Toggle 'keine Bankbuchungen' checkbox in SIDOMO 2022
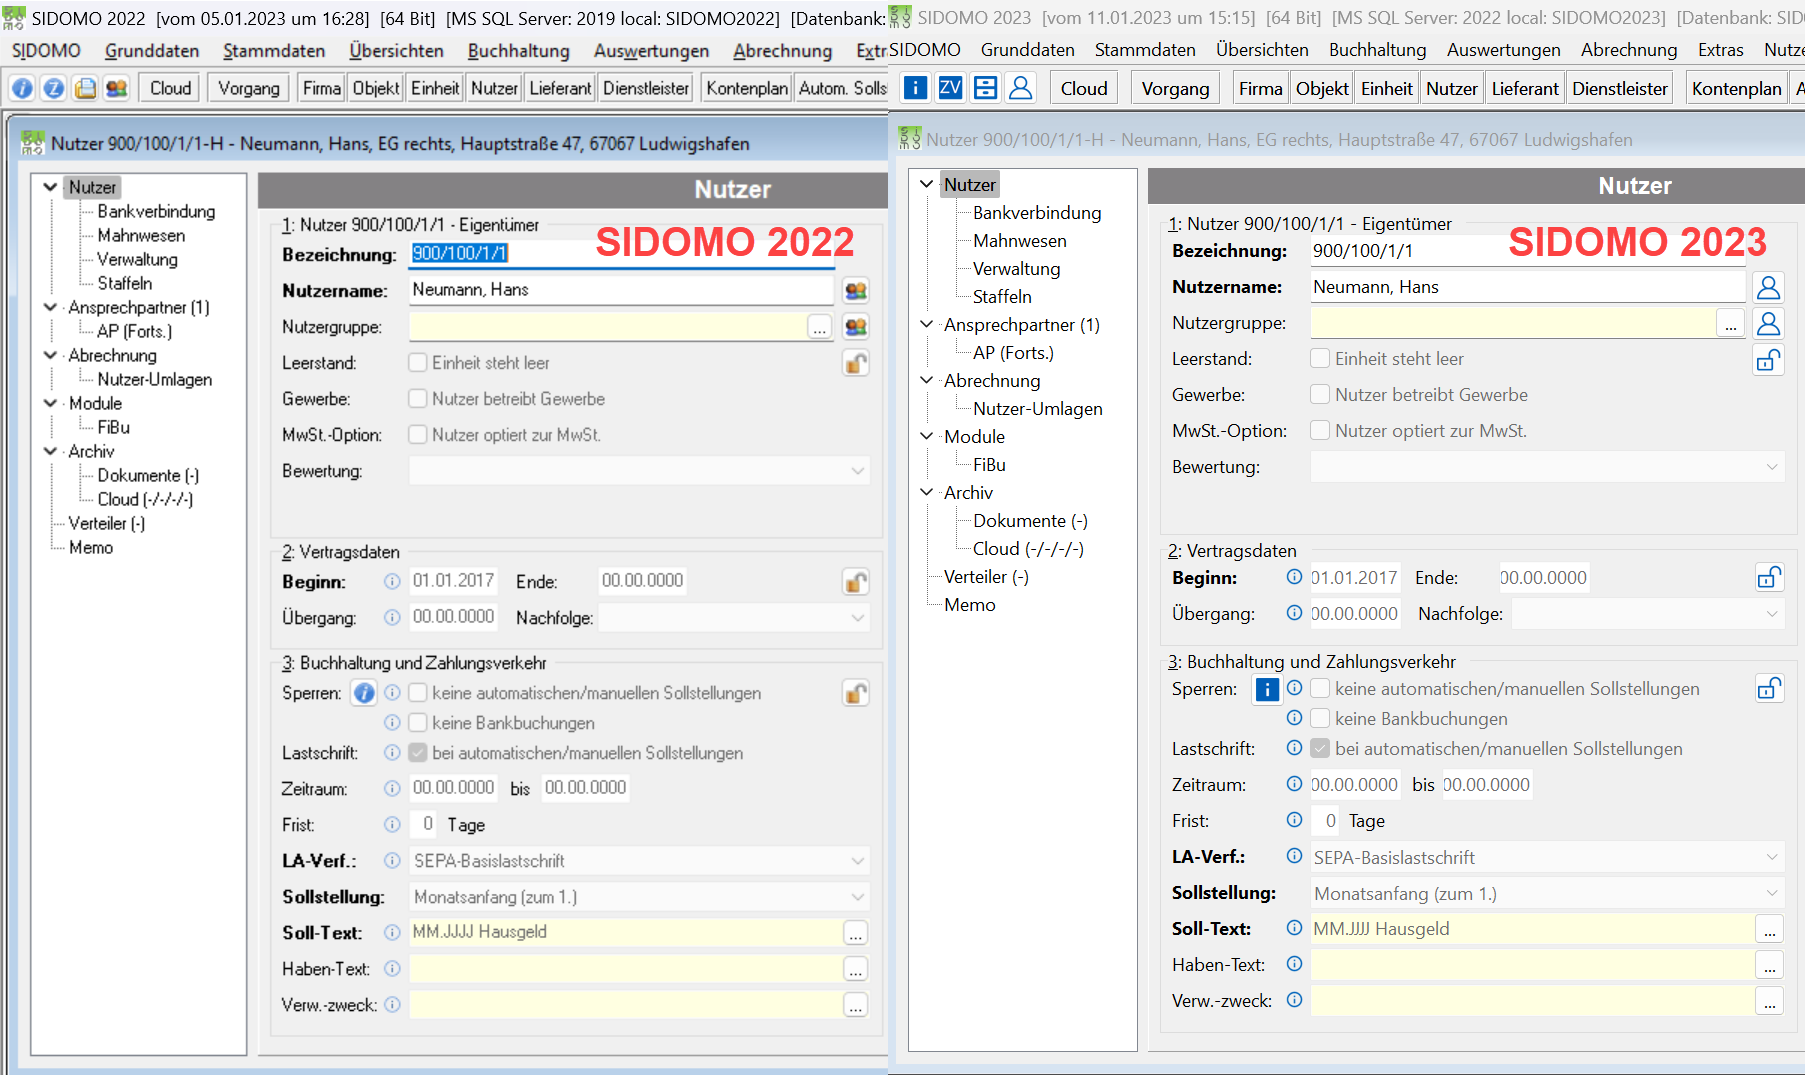Screen dimensions: 1805x1075 (418, 722)
